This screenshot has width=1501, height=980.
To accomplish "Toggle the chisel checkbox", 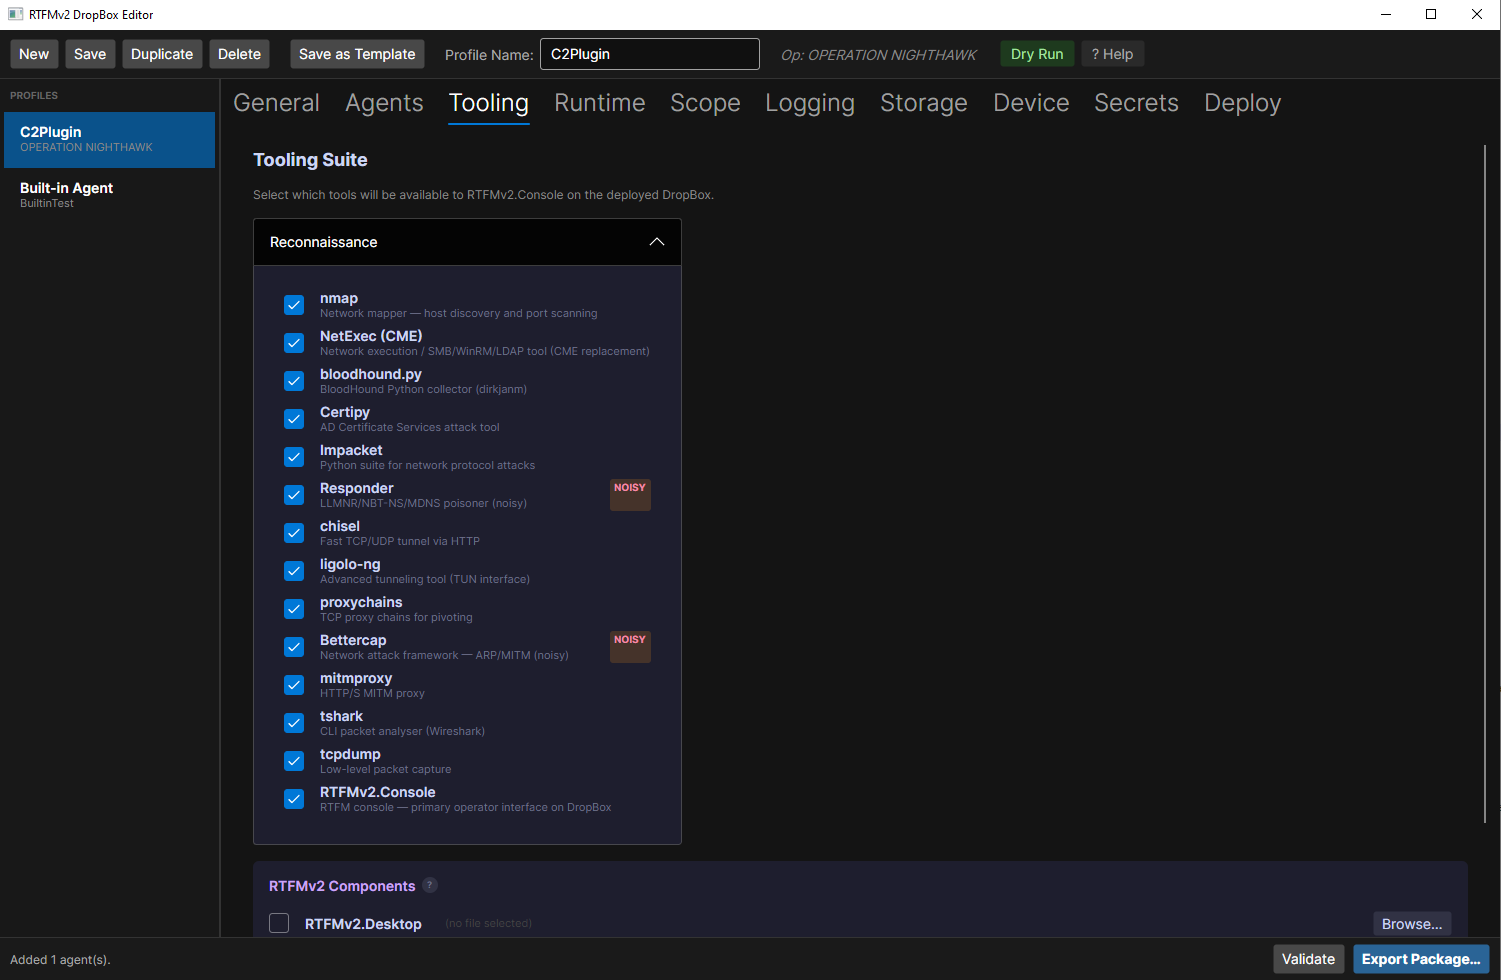I will 294,533.
